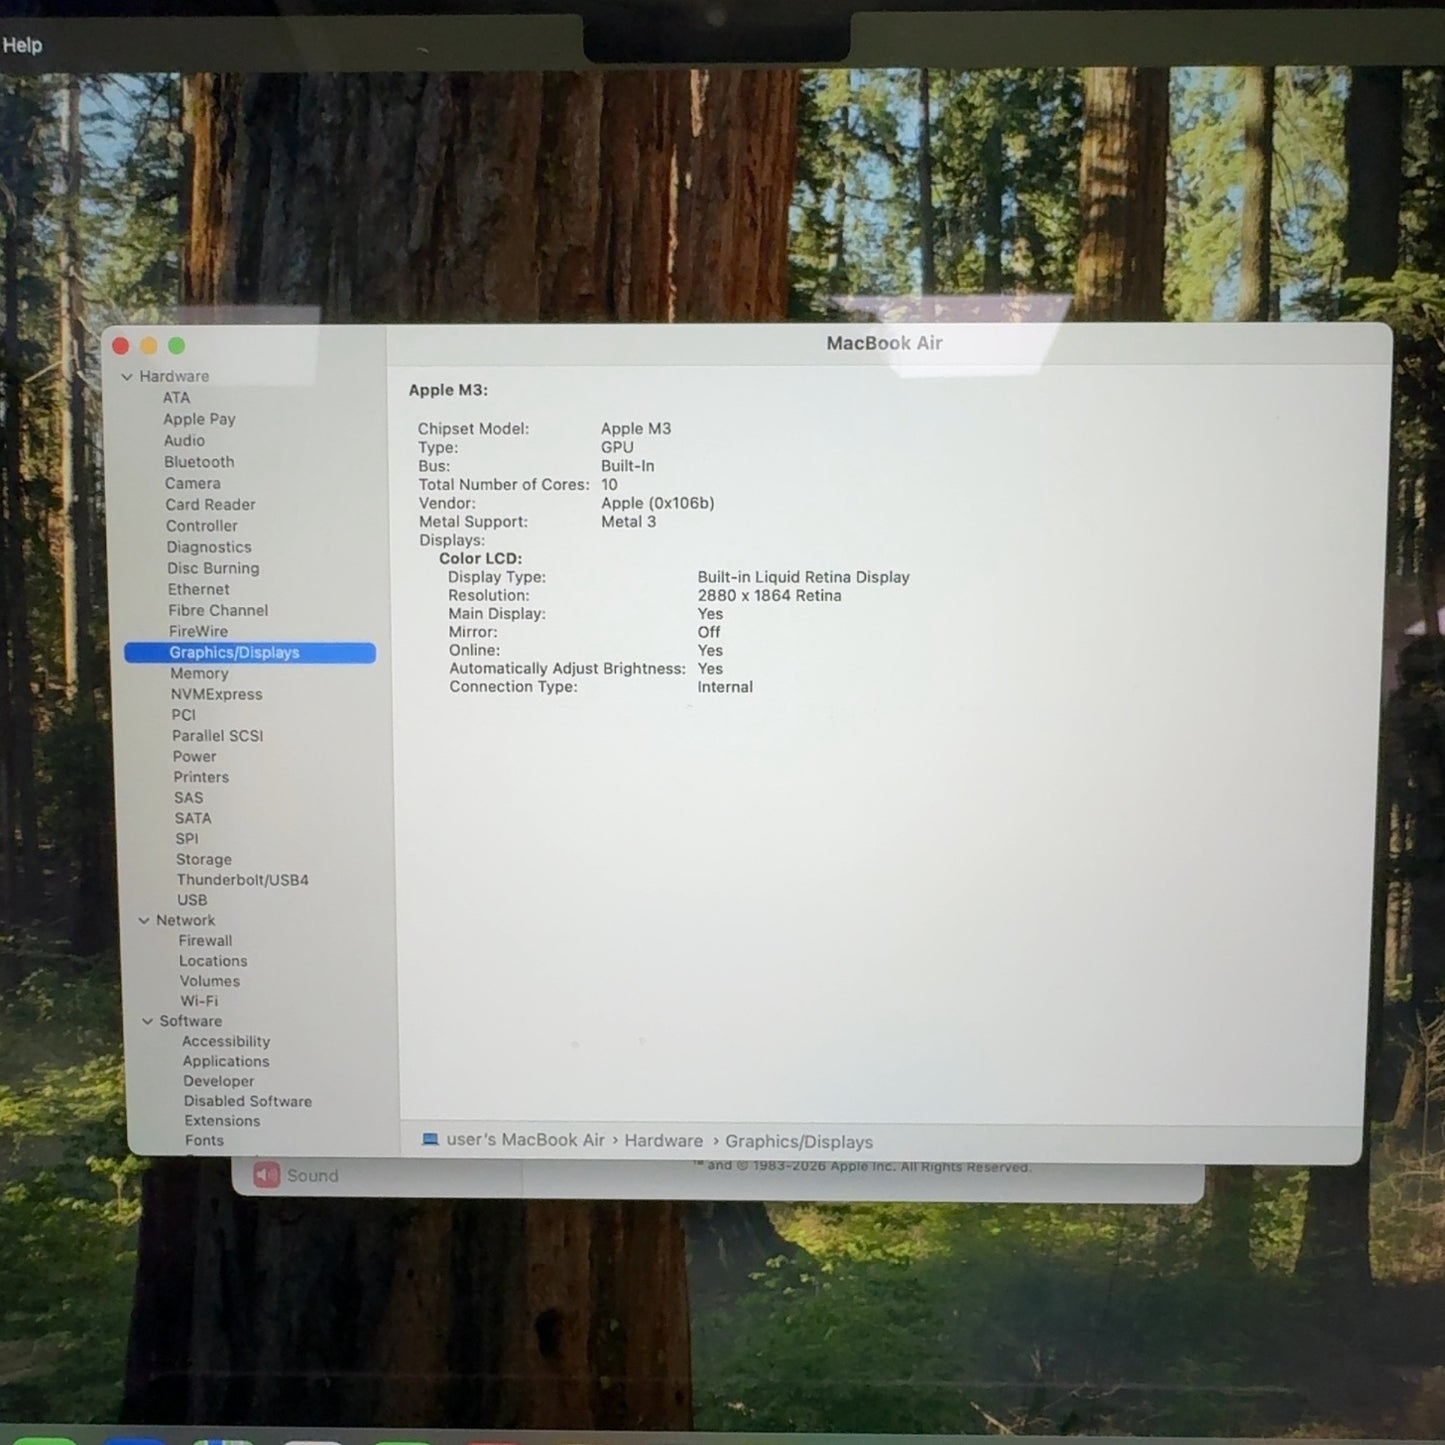Viewport: 1445px width, 1445px height.
Task: Click the Network section header label
Action: pyautogui.click(x=185, y=921)
